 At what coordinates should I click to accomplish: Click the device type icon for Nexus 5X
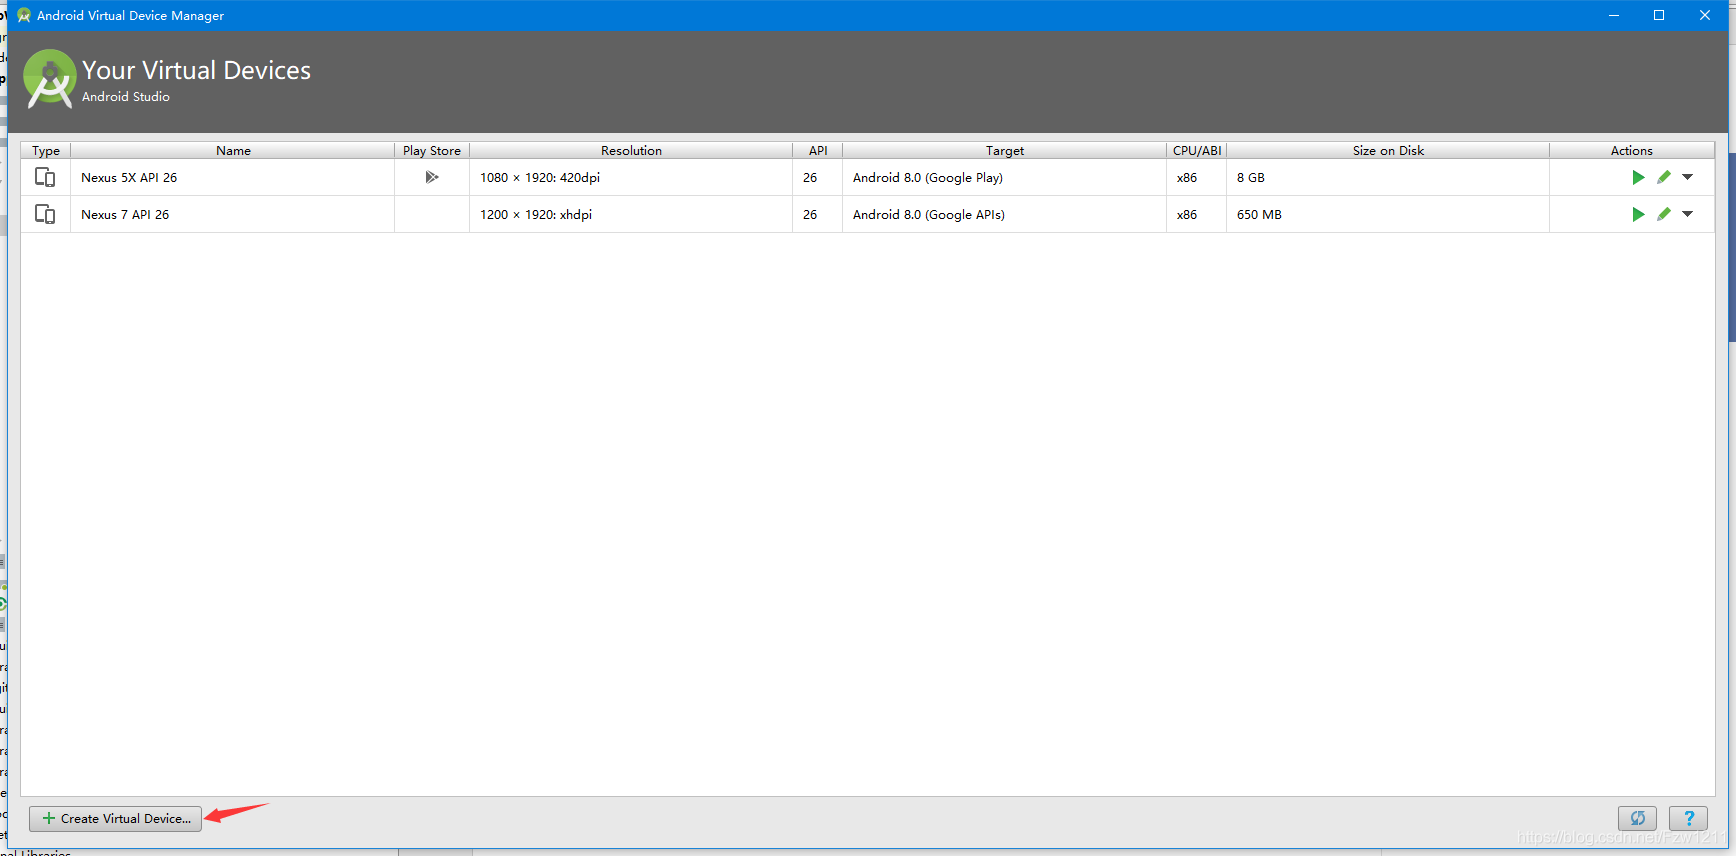45,178
